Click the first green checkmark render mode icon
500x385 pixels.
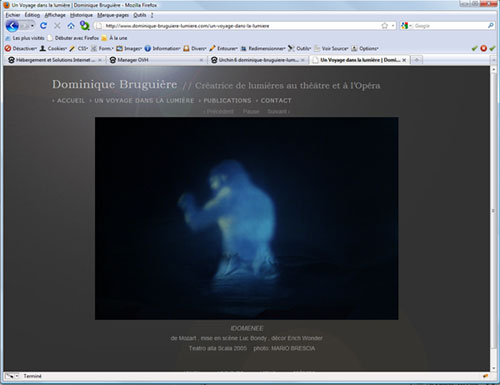(475, 49)
